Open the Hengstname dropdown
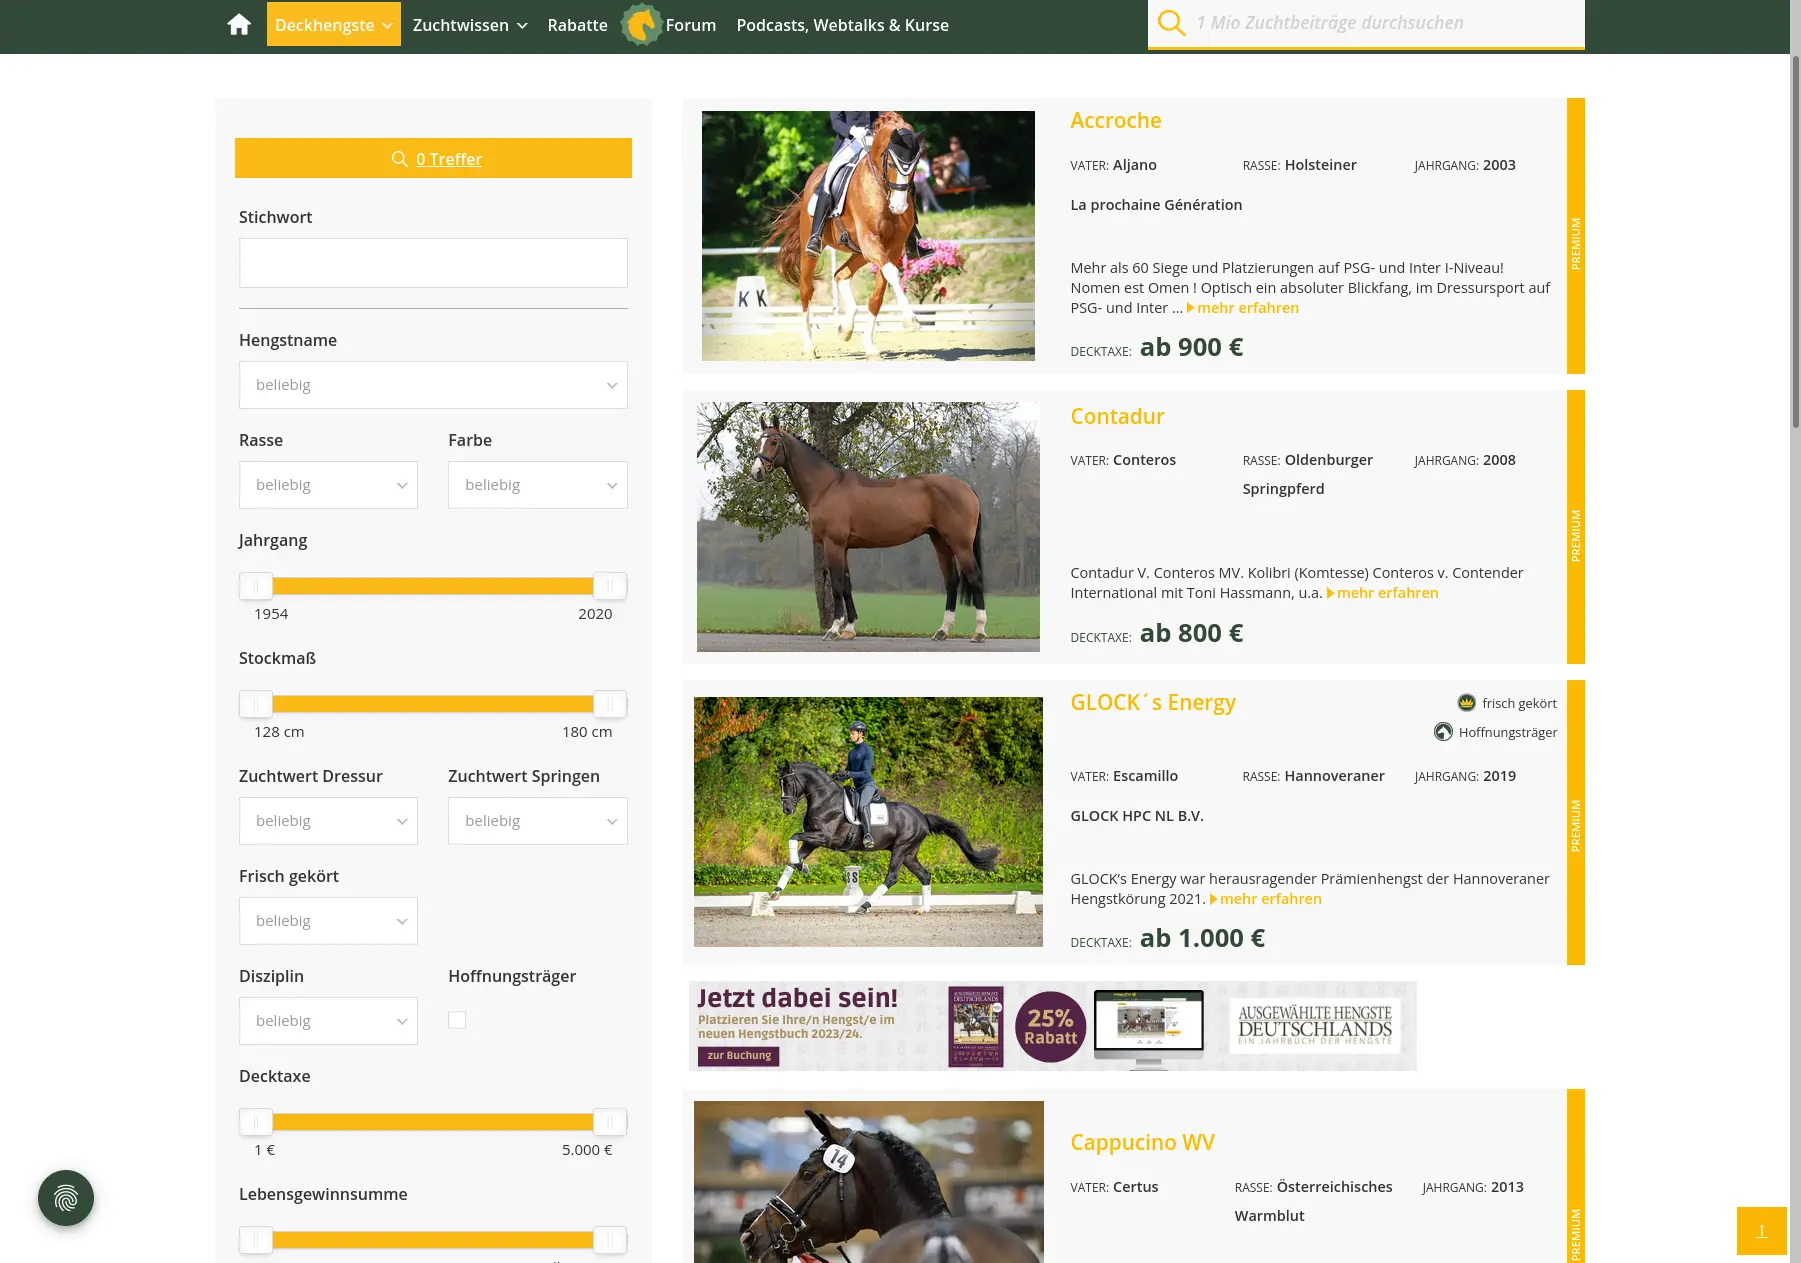Screen dimensions: 1801x1263 [433, 385]
